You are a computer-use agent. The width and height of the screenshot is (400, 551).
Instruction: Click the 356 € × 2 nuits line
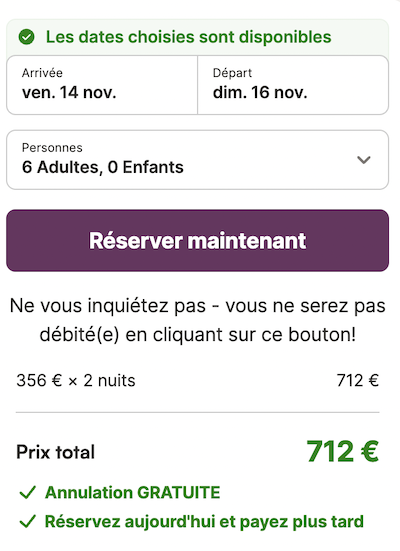[76, 381]
